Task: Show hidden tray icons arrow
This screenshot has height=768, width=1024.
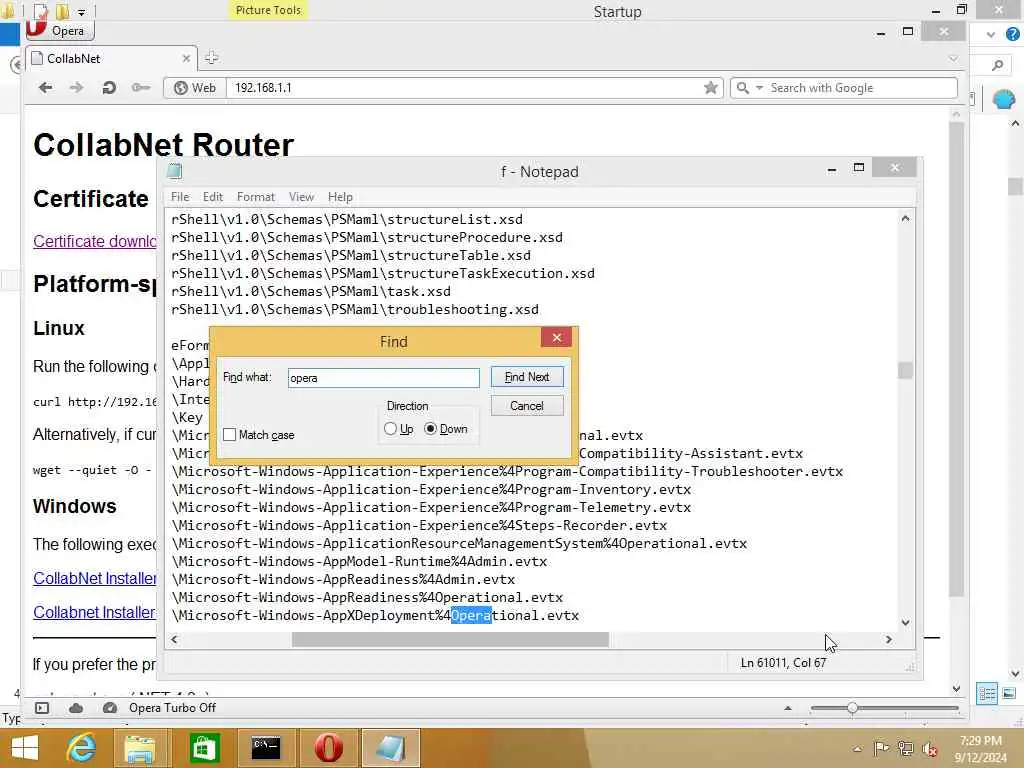Action: [857, 748]
